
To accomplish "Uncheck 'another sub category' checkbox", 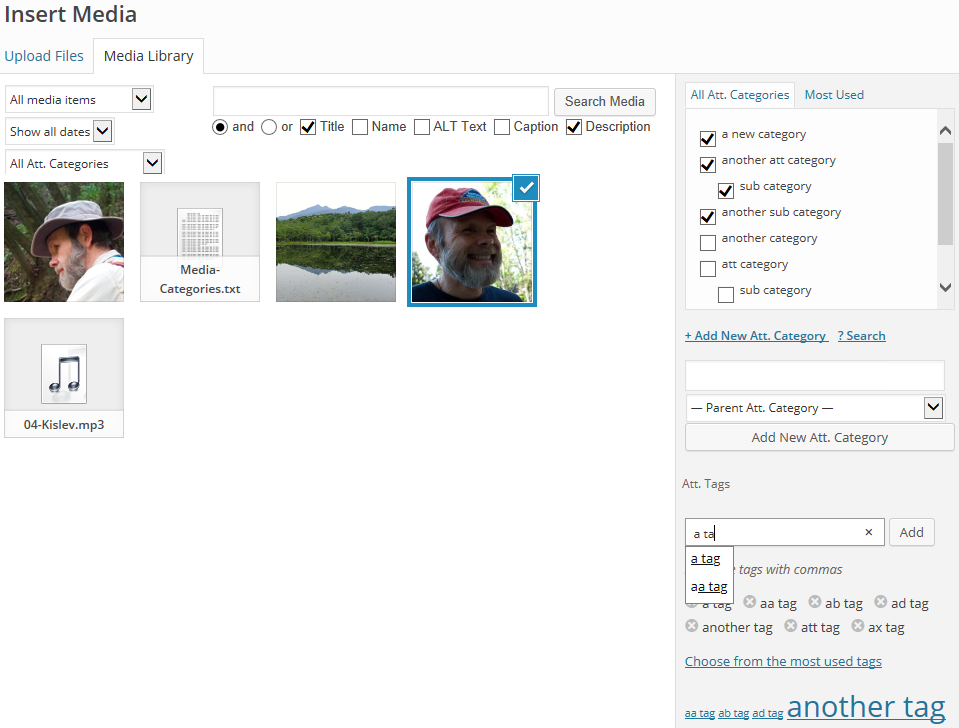I will 708,216.
